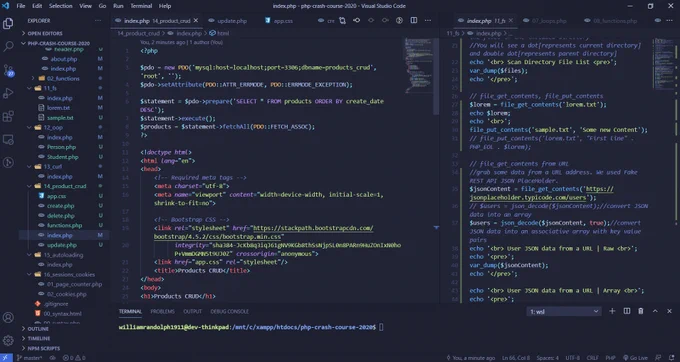Click Go Live in status bar

click(635, 358)
